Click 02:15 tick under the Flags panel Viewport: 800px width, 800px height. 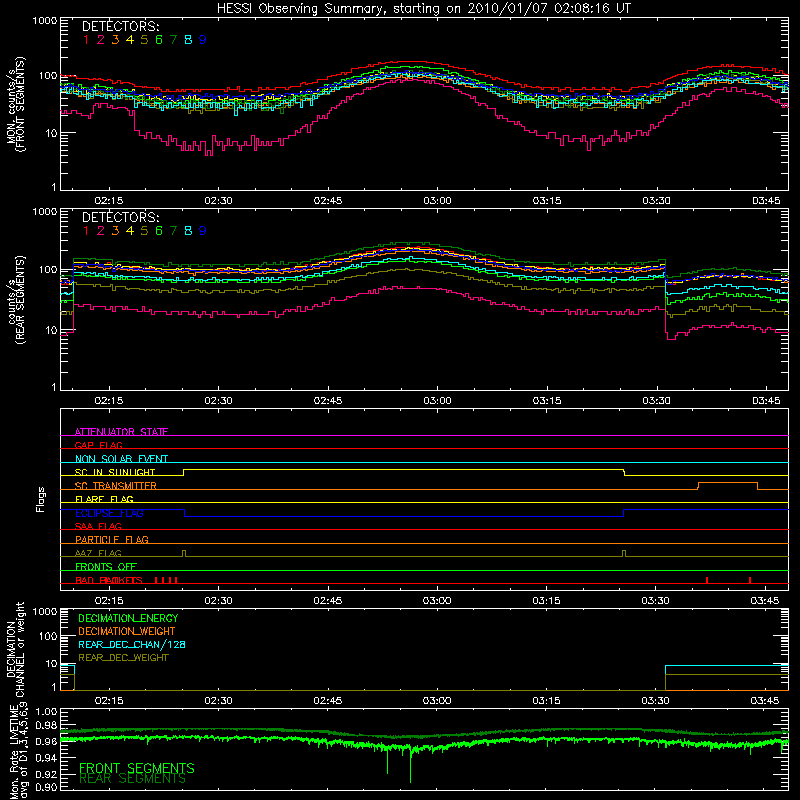coord(109,601)
